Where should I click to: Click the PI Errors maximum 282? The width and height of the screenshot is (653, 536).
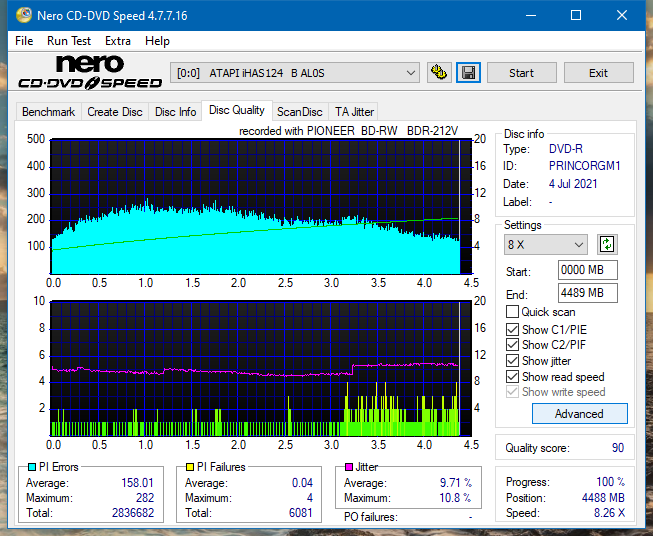(145, 498)
